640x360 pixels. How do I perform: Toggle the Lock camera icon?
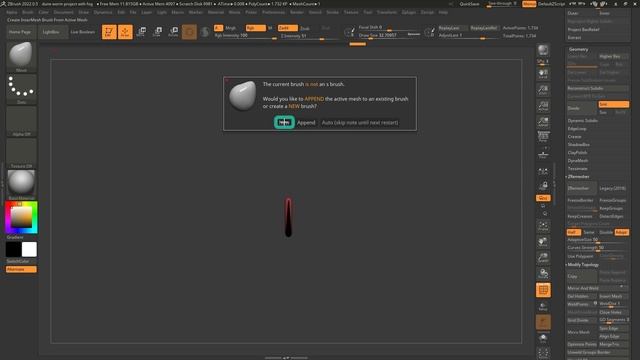(x=543, y=186)
